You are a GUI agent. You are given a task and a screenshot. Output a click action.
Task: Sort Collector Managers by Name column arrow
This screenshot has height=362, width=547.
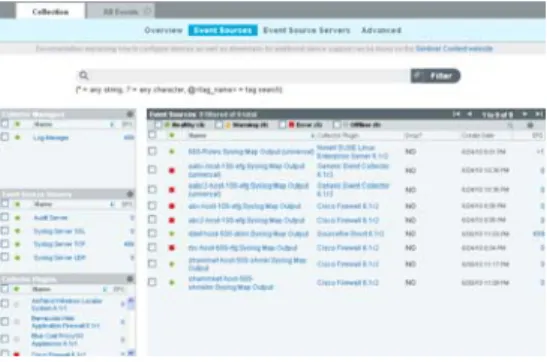(112, 125)
